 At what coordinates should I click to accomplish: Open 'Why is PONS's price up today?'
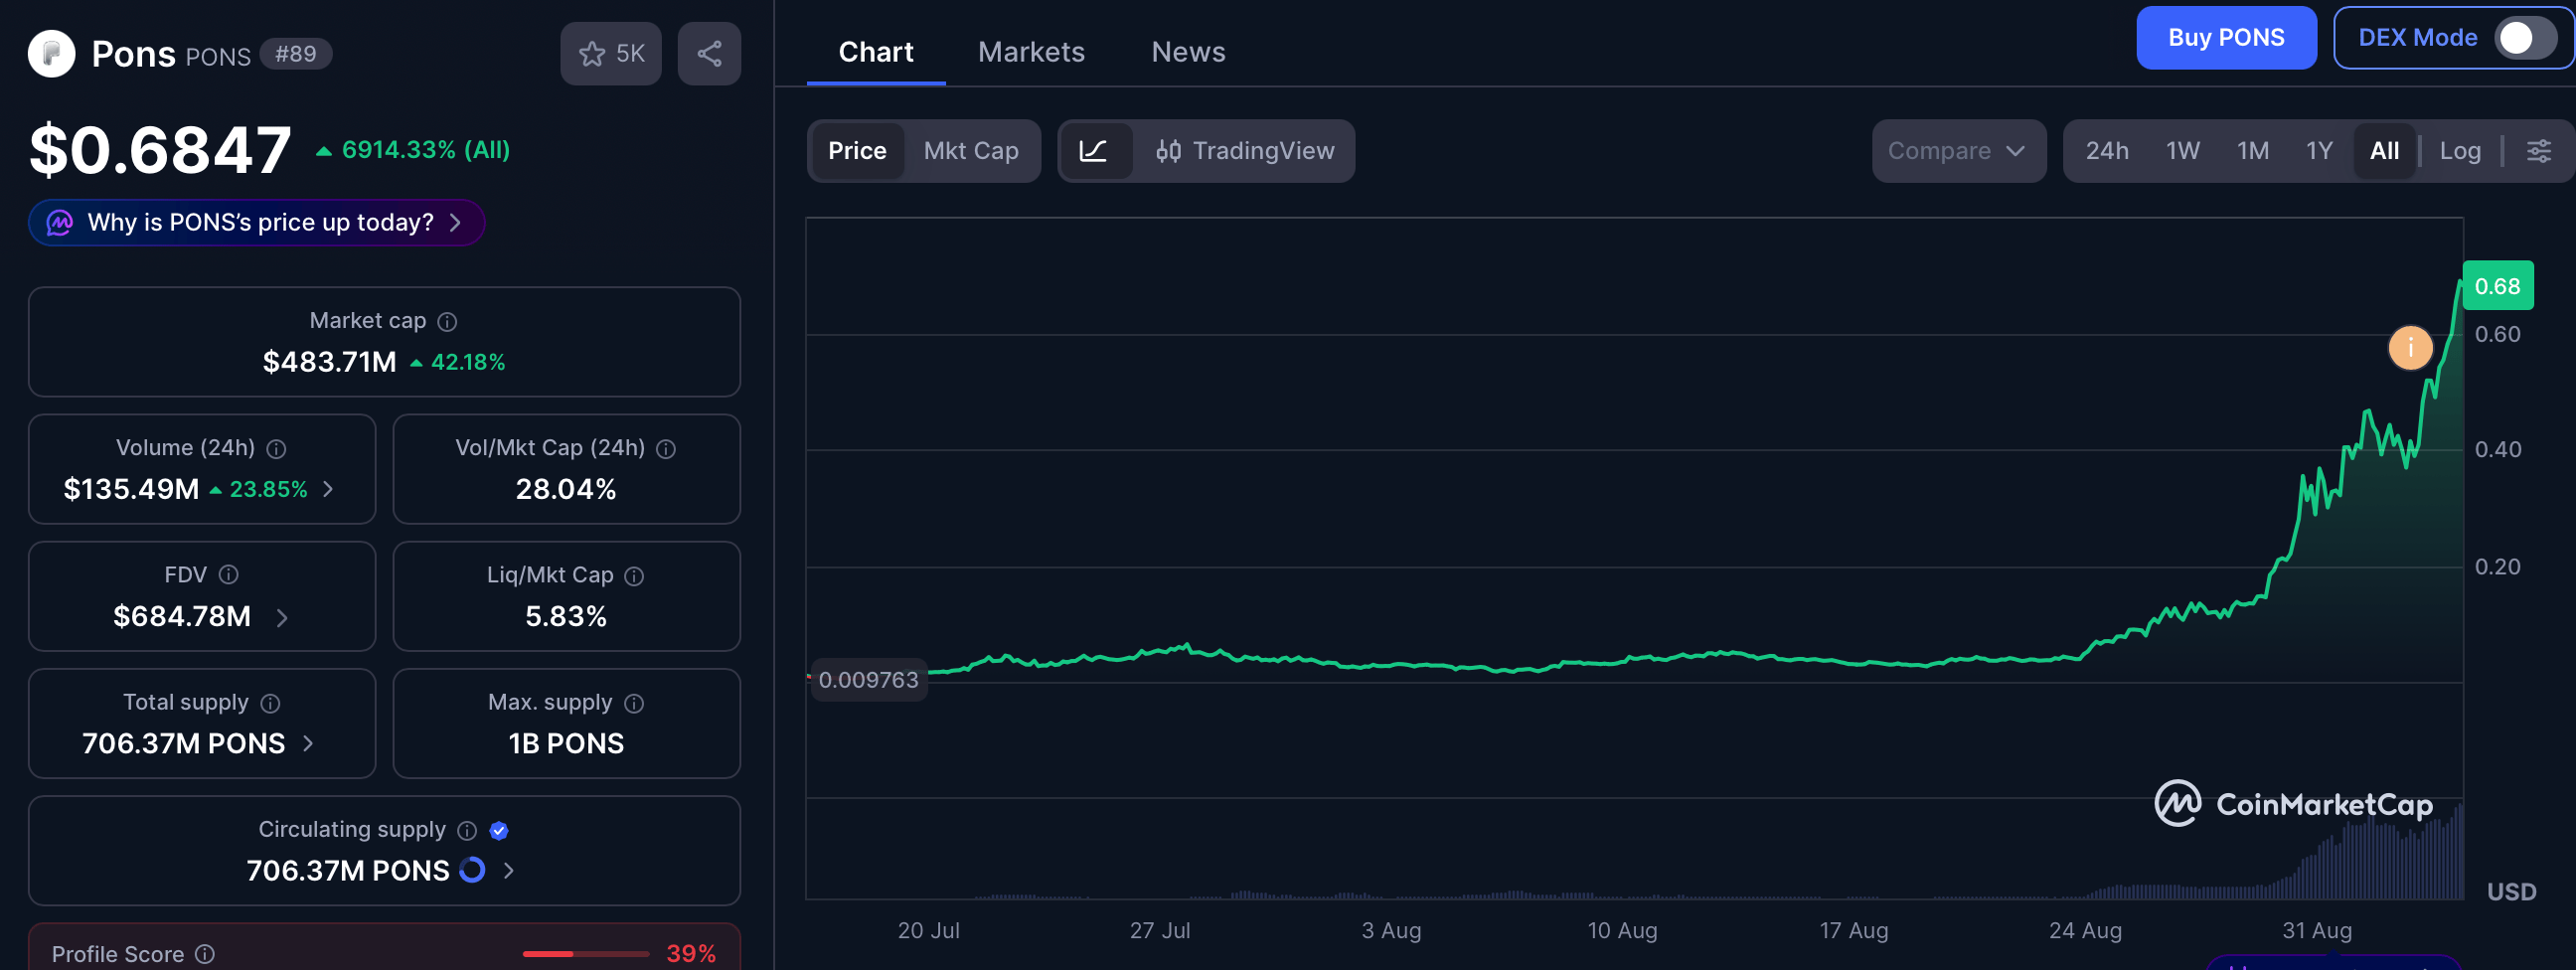point(257,222)
